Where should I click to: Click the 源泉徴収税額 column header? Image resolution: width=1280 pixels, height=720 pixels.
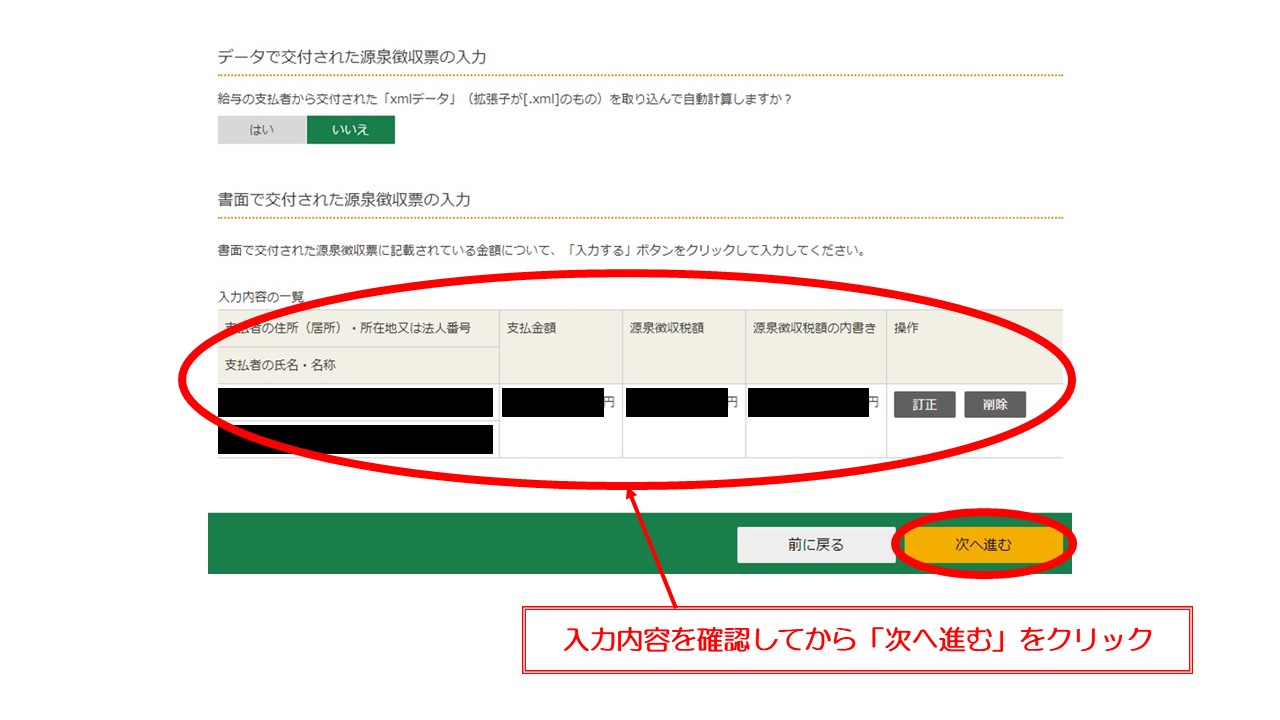pyautogui.click(x=684, y=347)
